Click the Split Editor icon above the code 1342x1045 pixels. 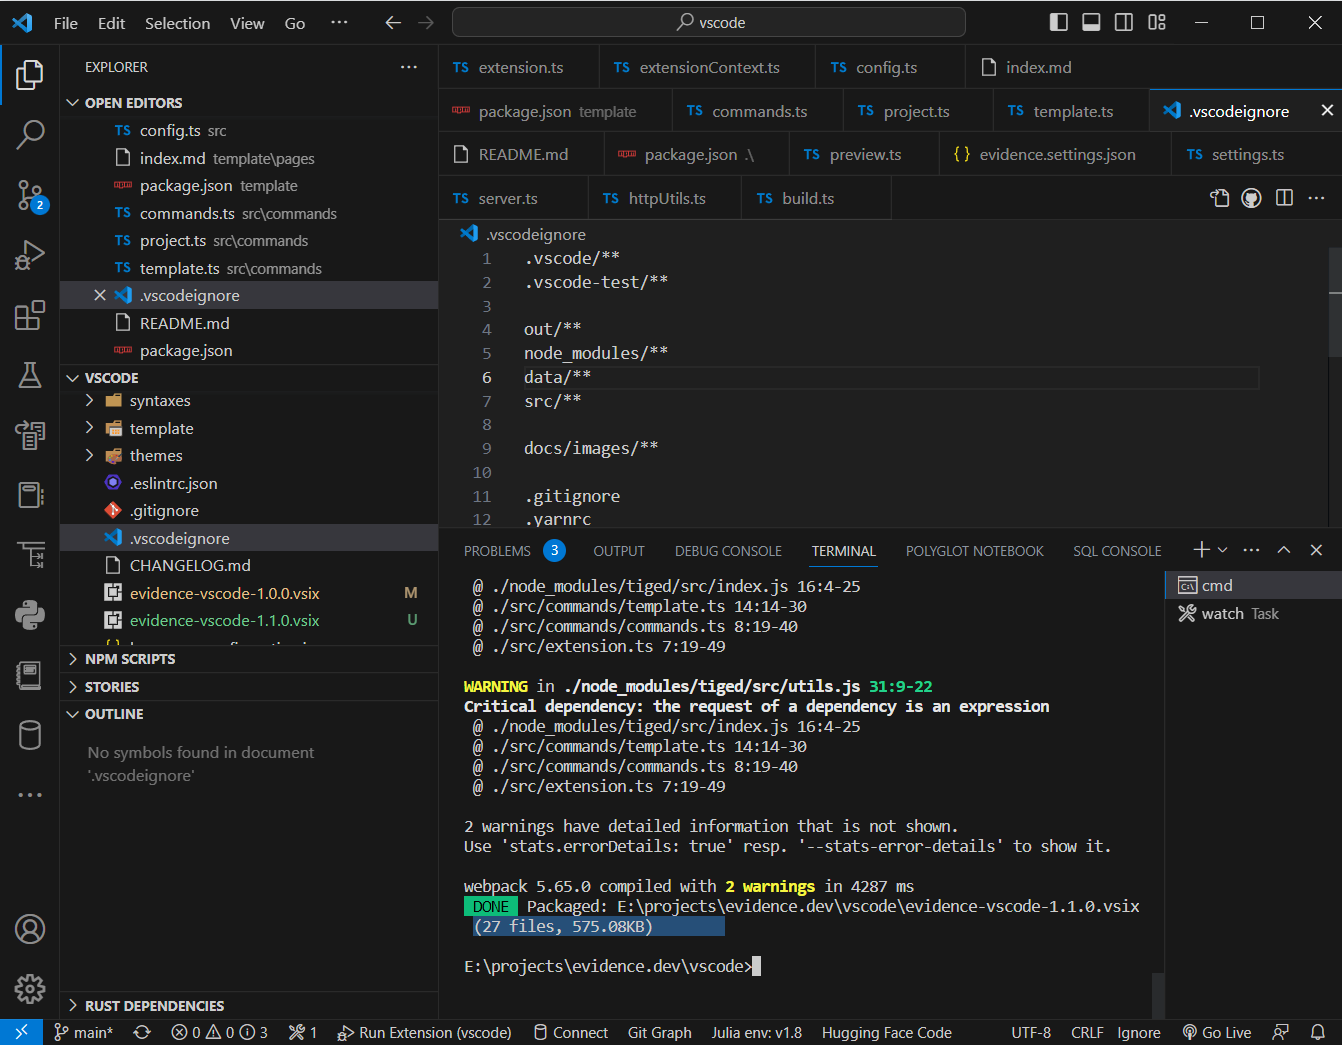point(1283,198)
